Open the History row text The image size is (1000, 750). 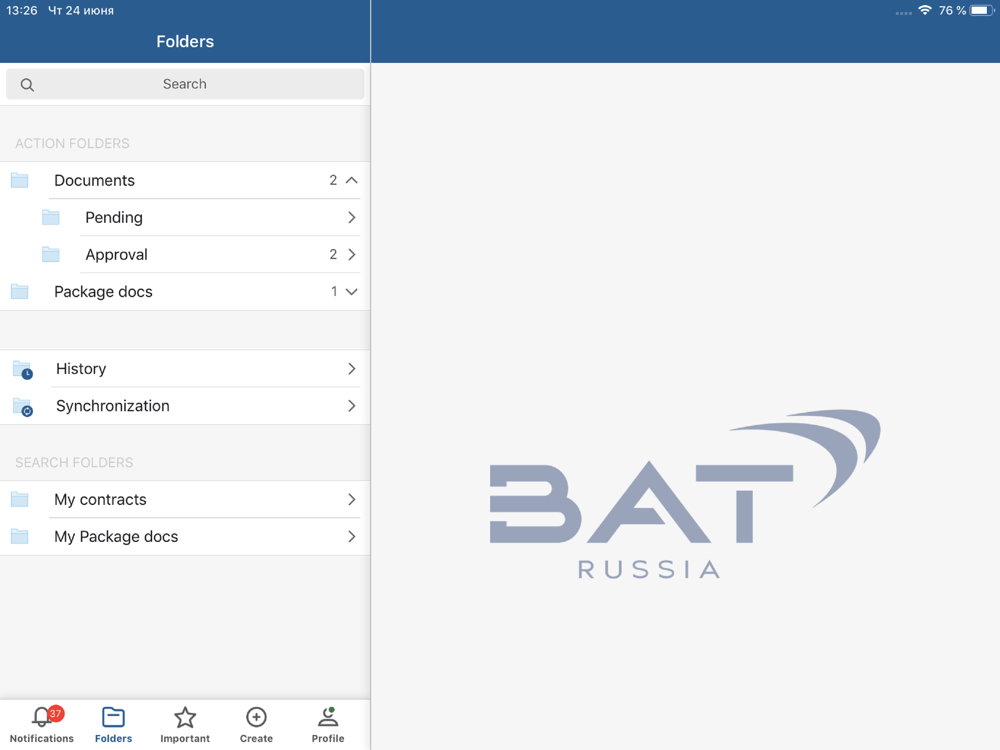point(81,369)
